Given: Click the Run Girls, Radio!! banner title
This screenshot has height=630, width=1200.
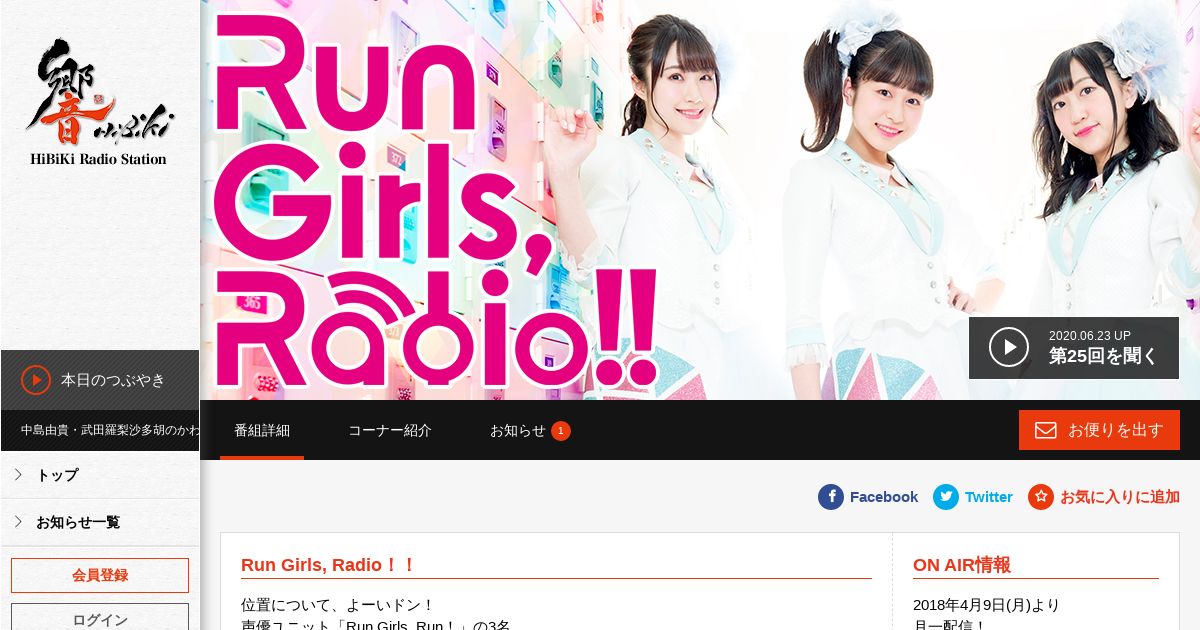Looking at the screenshot, I should (436, 200).
